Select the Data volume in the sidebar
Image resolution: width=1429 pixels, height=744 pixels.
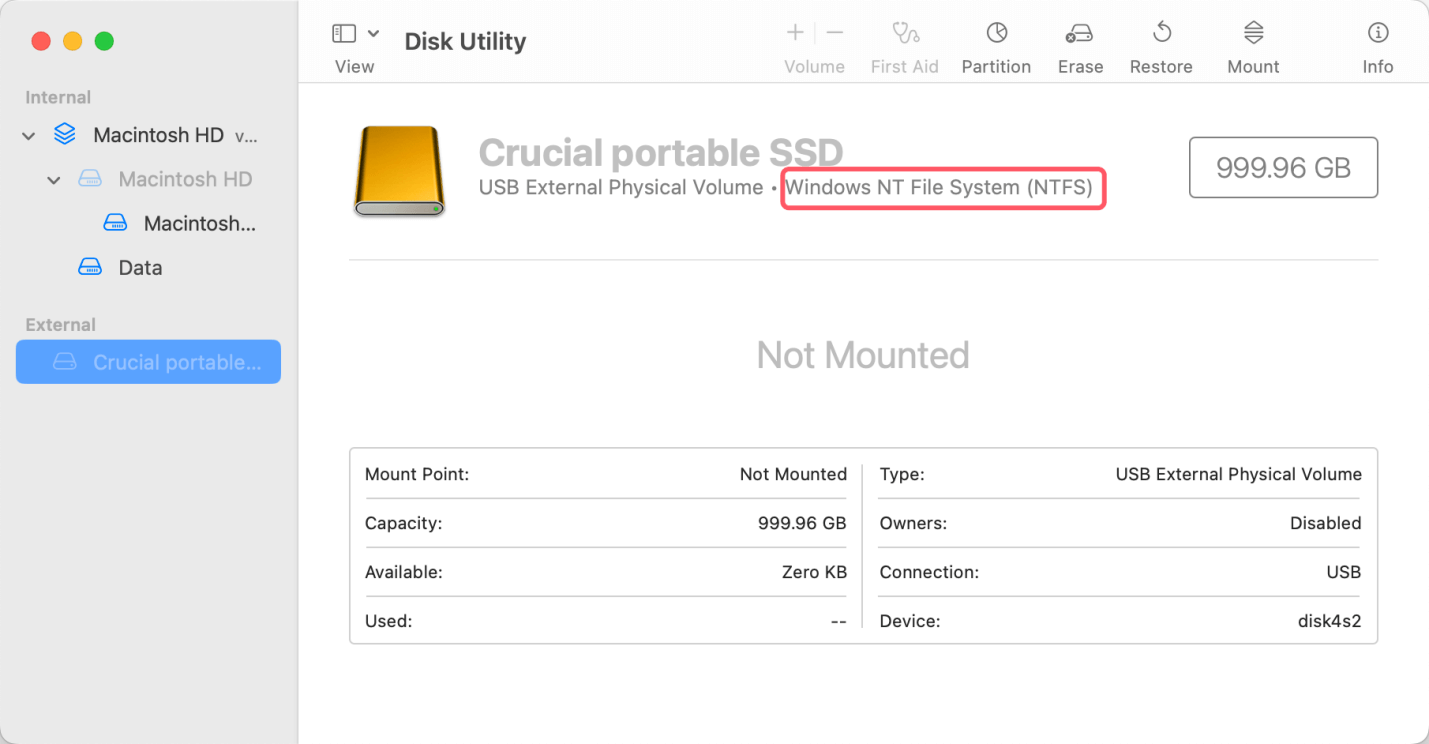click(140, 267)
